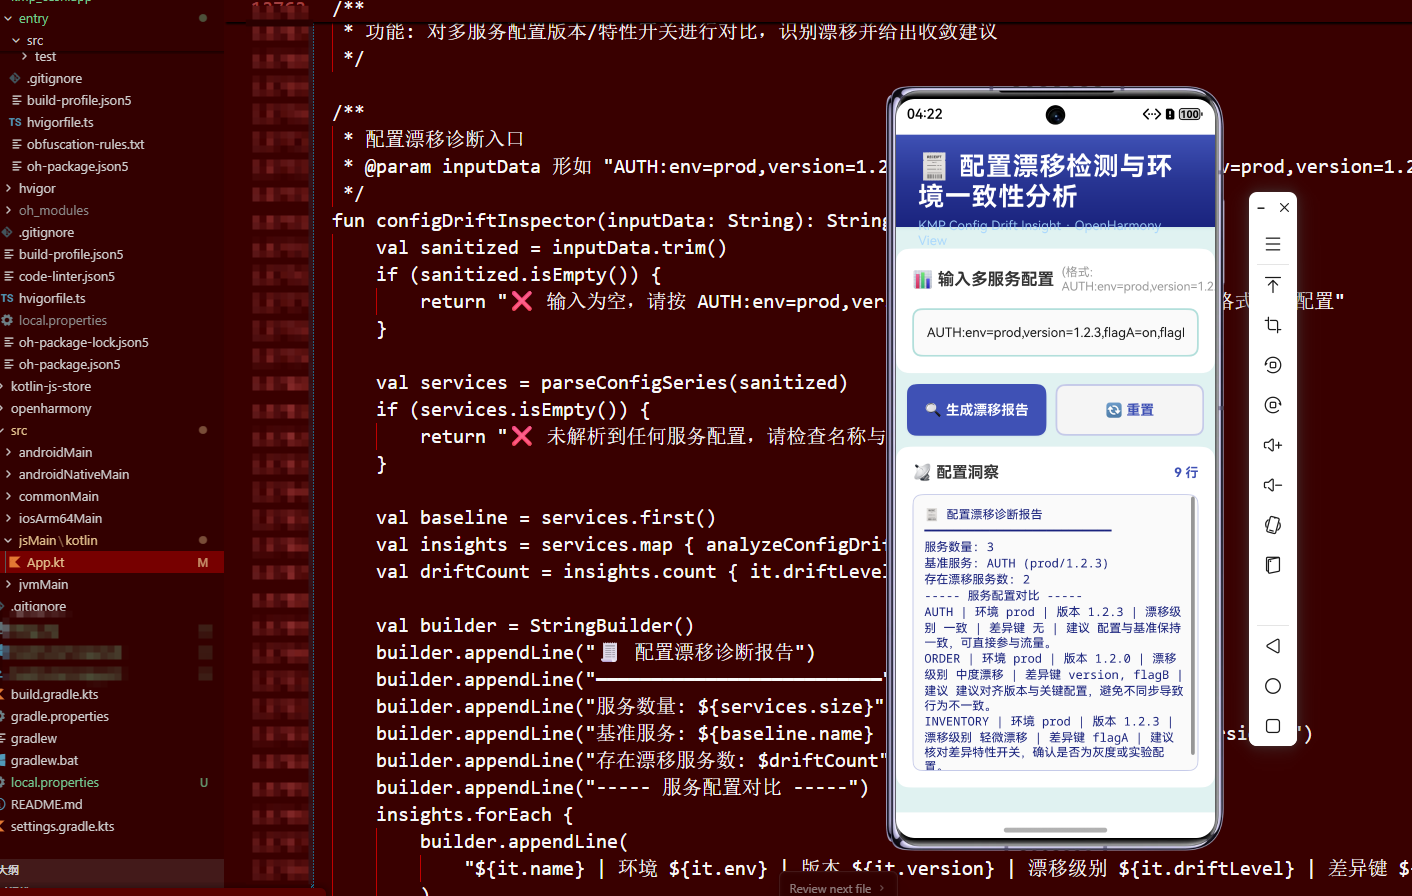Expand the androidNativeMain folder
1412x896 pixels.
(x=8, y=474)
